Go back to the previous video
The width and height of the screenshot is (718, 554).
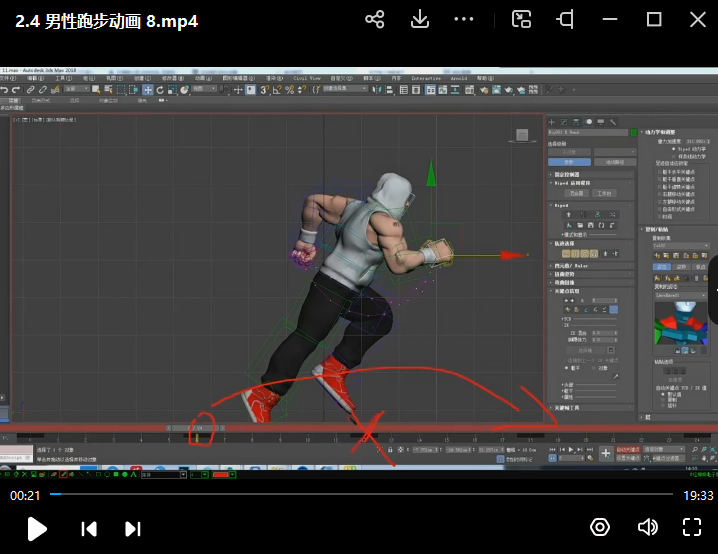click(x=89, y=529)
